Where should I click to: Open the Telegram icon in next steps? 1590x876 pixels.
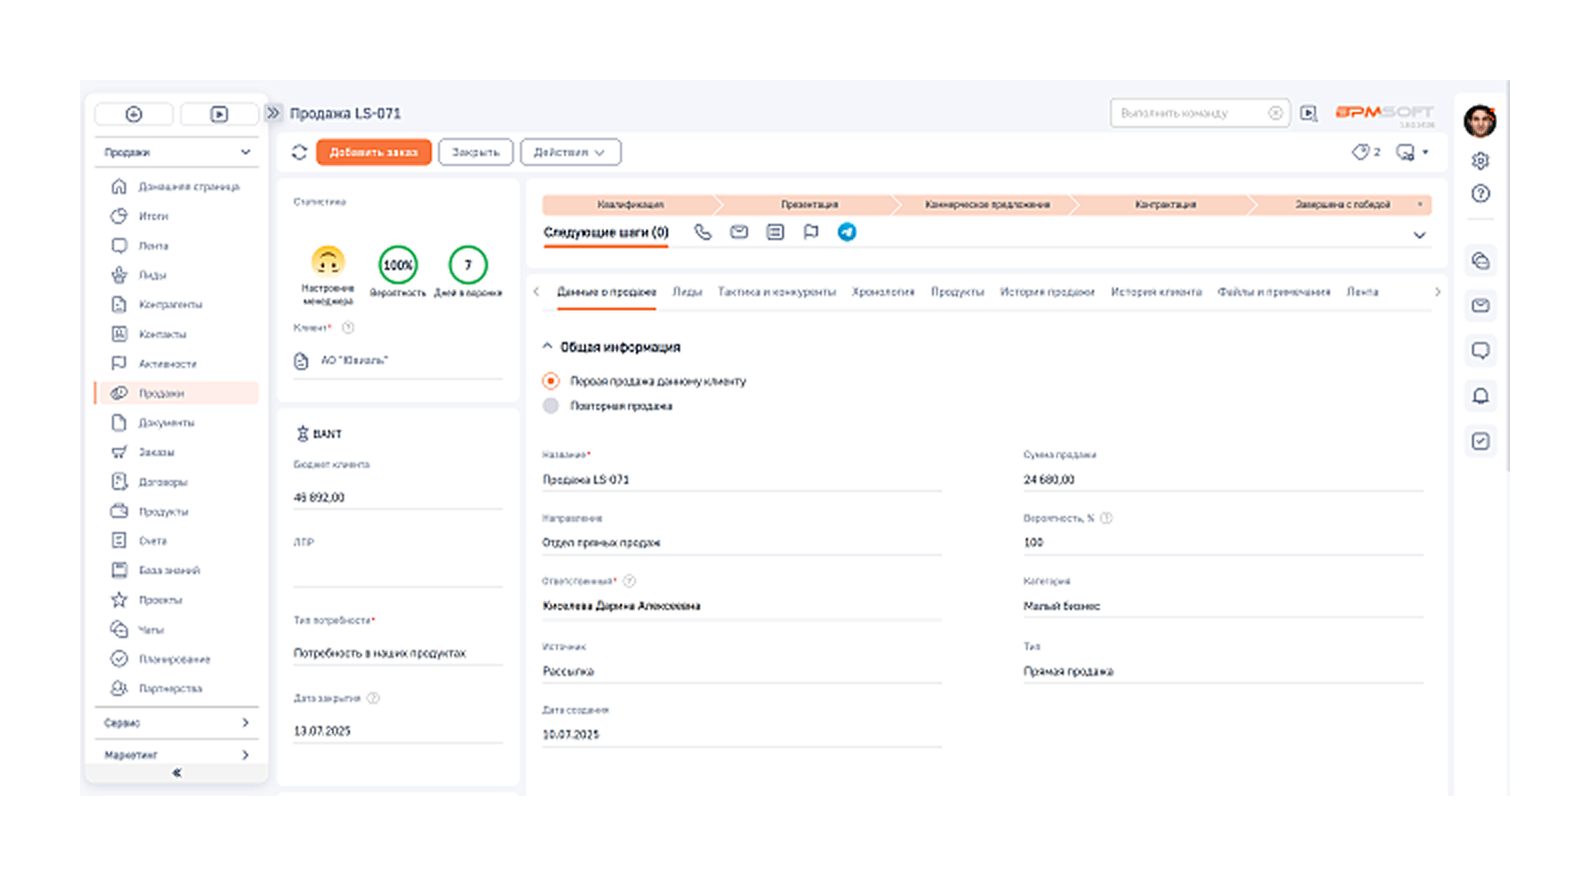click(847, 232)
